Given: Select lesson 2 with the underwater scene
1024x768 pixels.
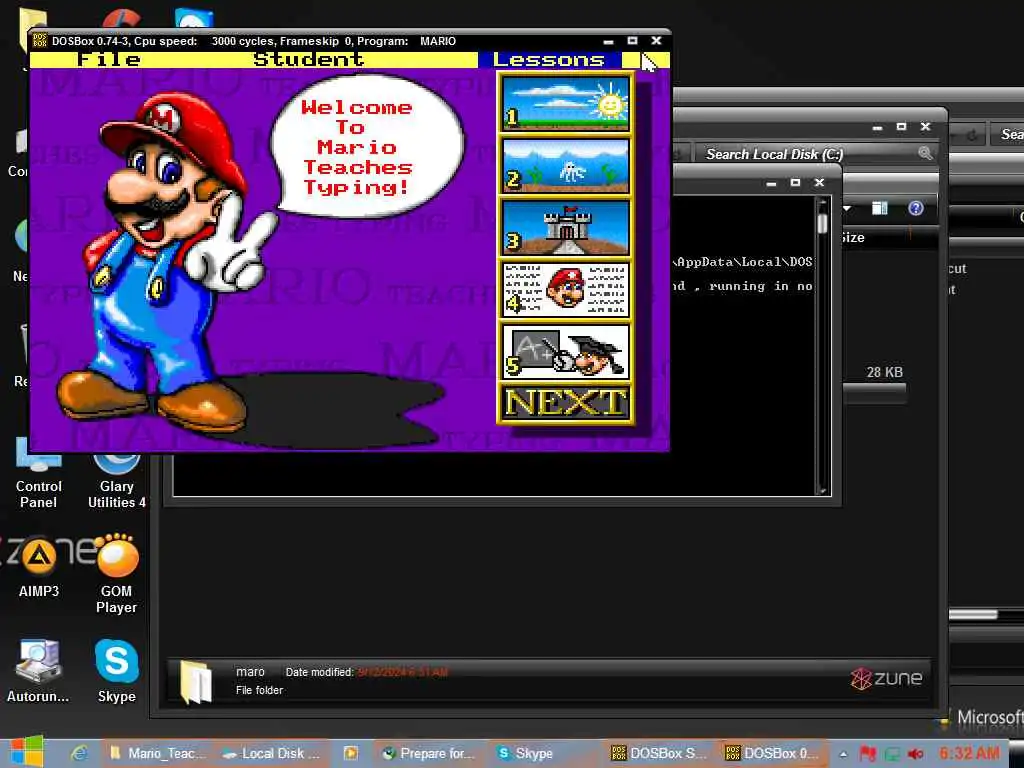Looking at the screenshot, I should (x=566, y=165).
